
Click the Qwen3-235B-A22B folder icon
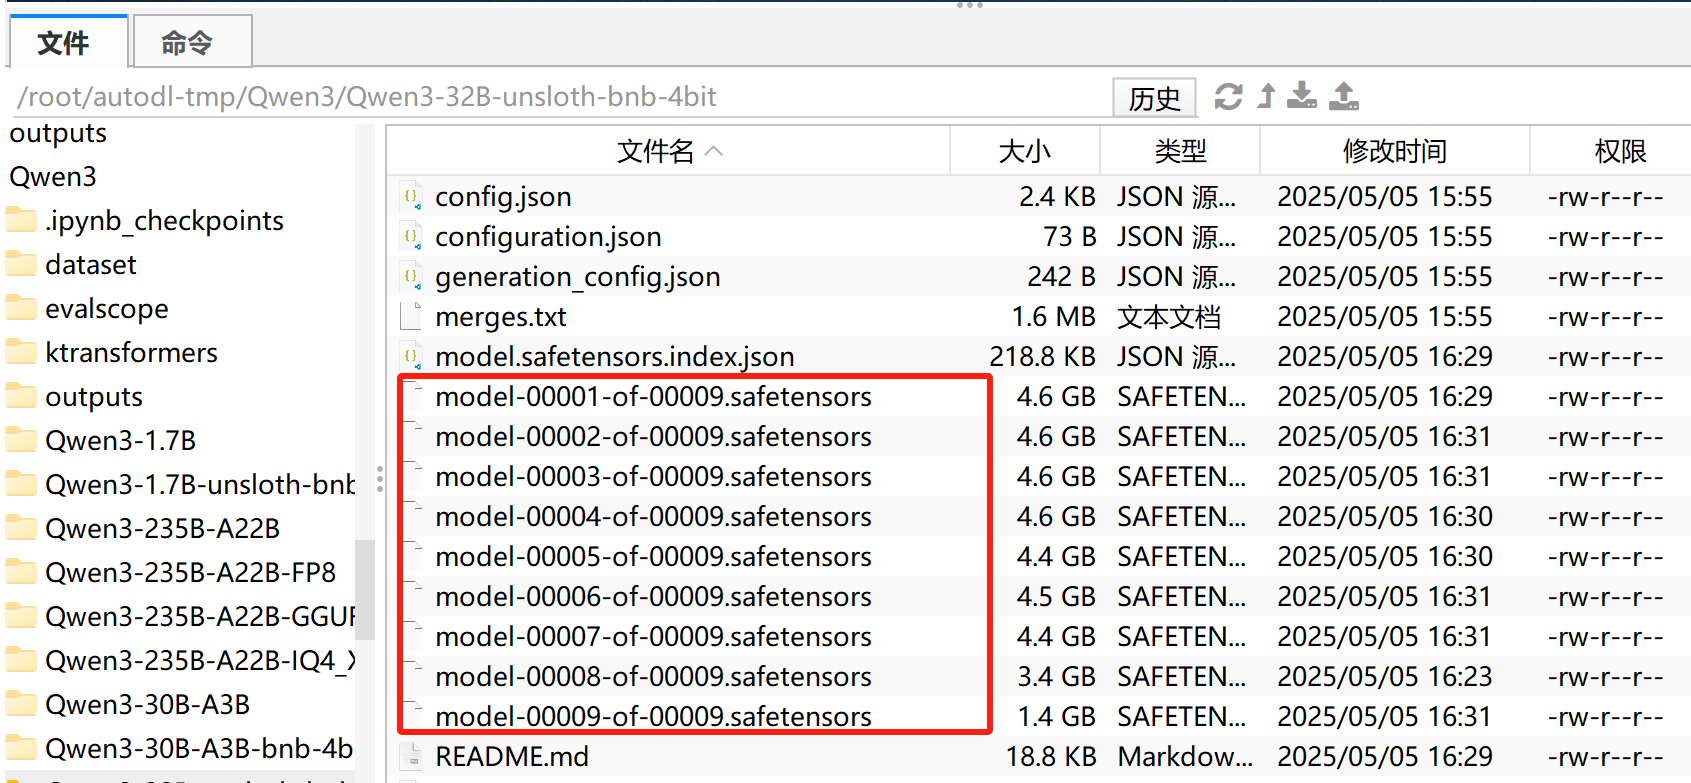click(x=21, y=528)
